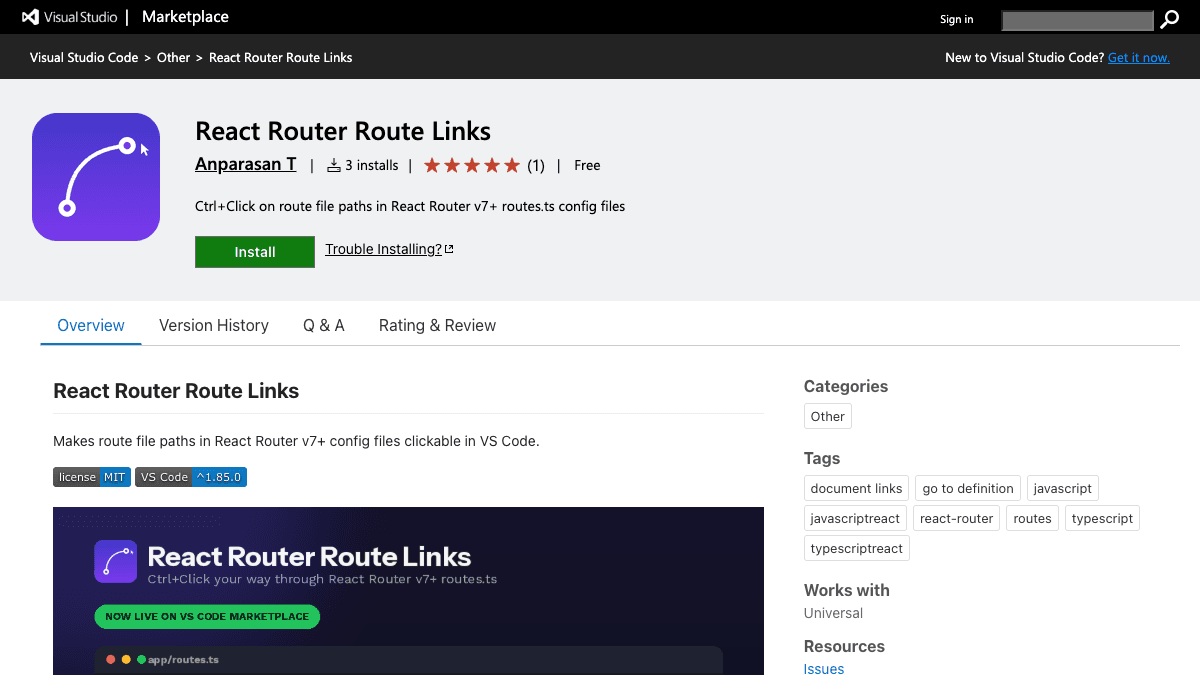Click the Universal text under Works with
This screenshot has width=1200, height=675.
[x=833, y=613]
